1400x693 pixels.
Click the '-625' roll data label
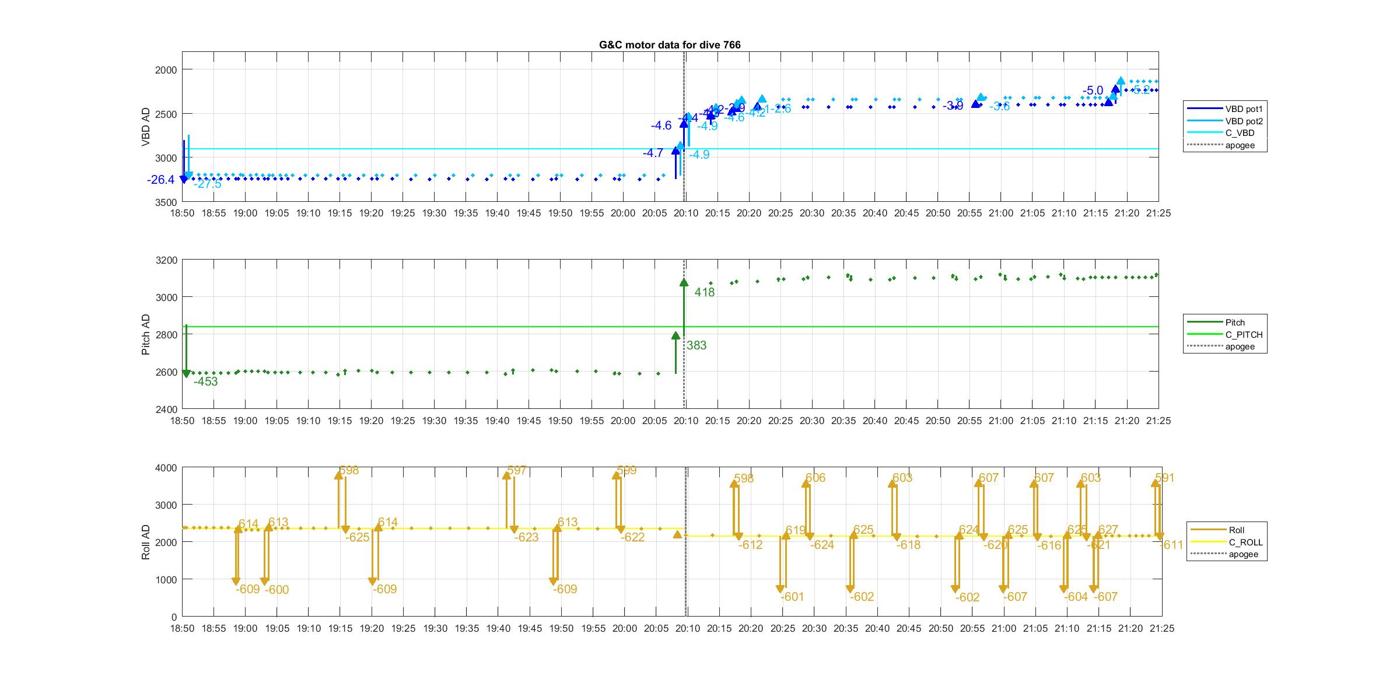coord(358,537)
